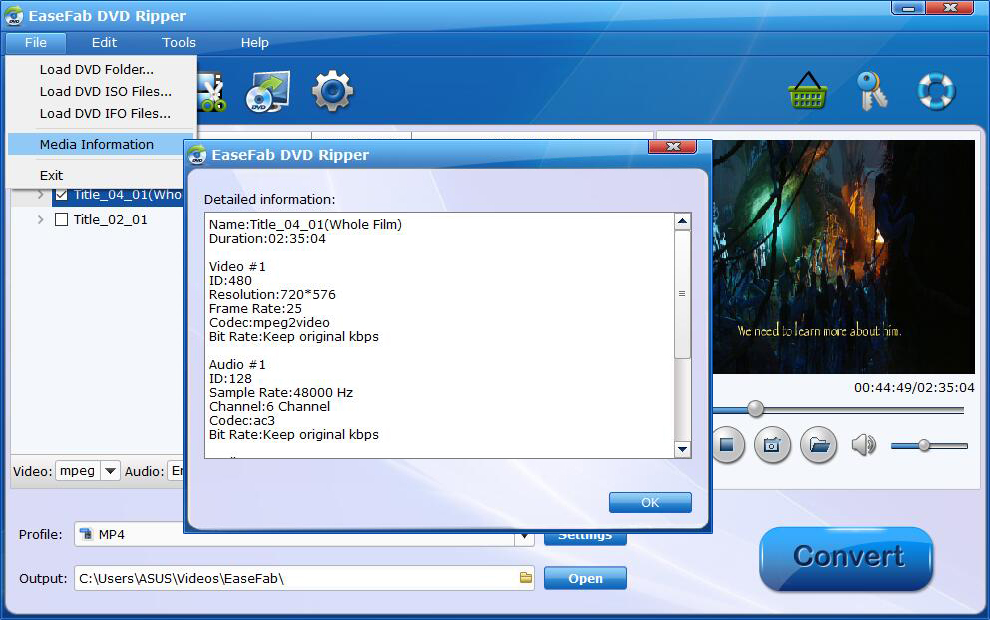Minimize the EaseFab main window
Screen dimensions: 990x620
pyautogui.click(x=908, y=8)
